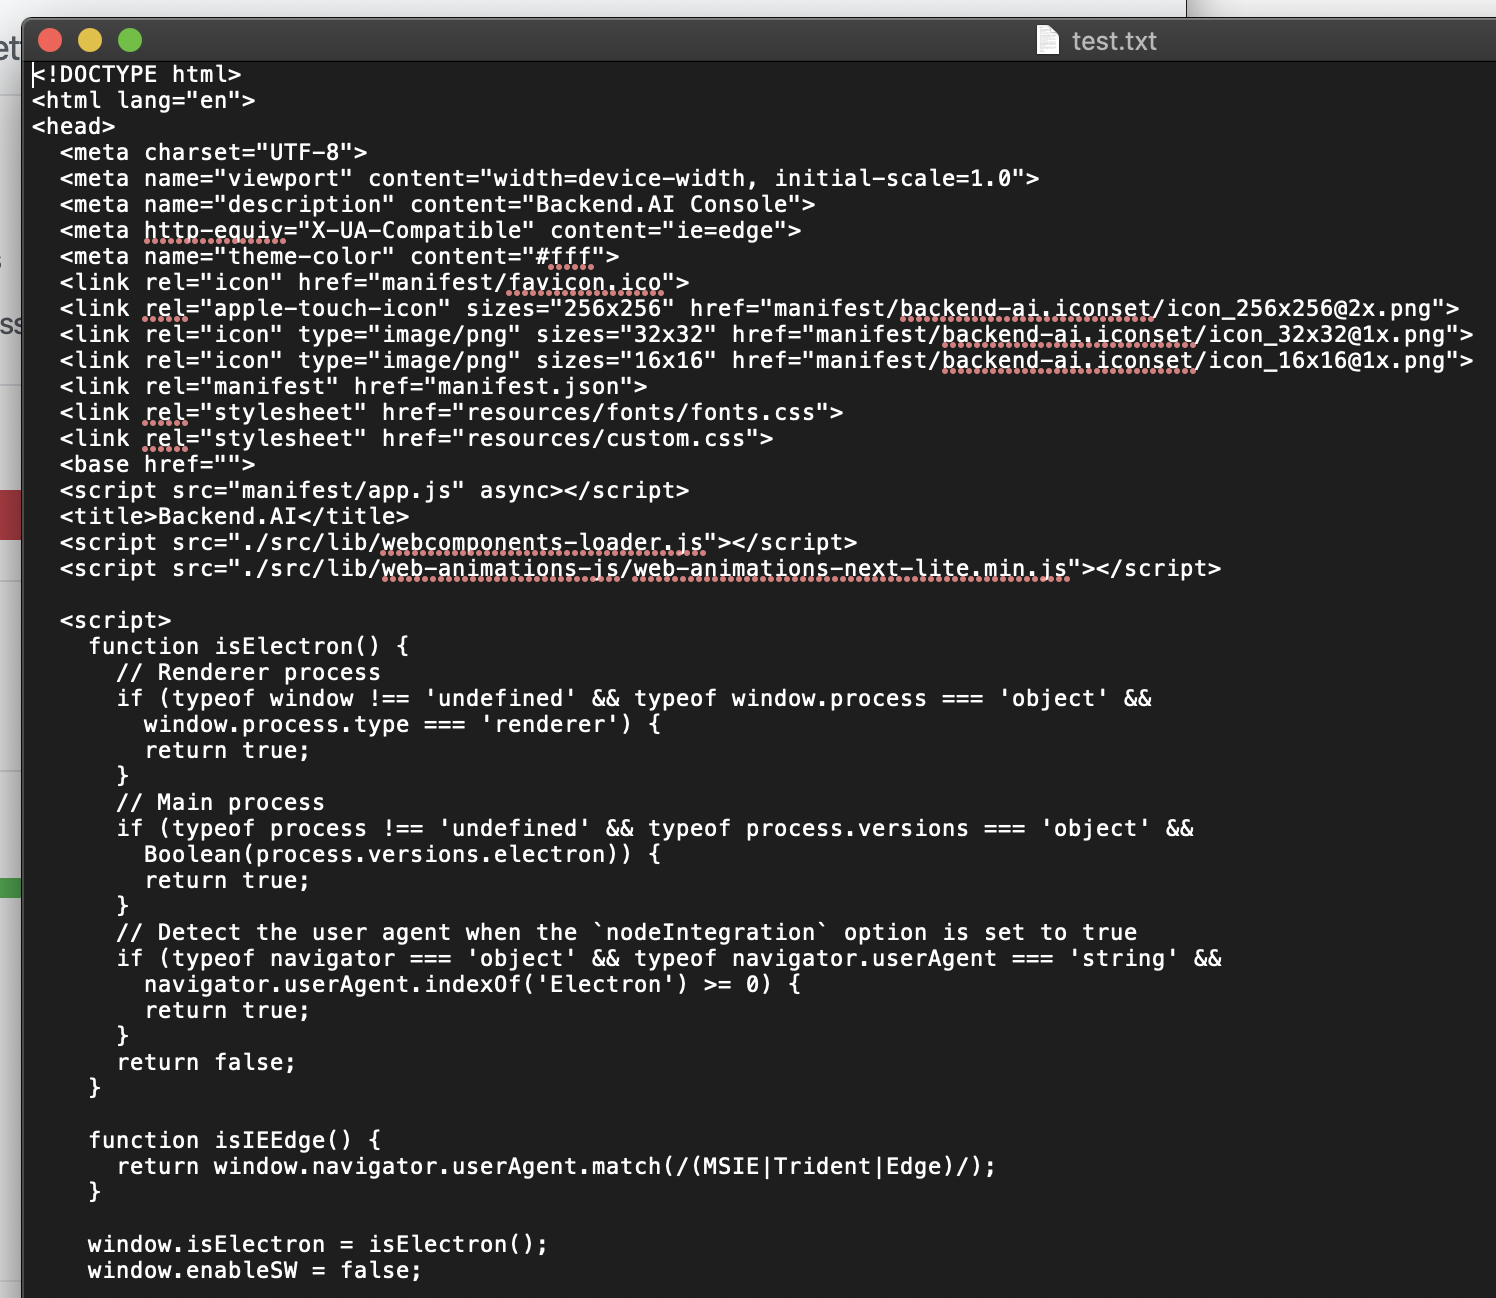
Task: Place cursor on the DOCTYPE html line
Action: click(x=135, y=74)
